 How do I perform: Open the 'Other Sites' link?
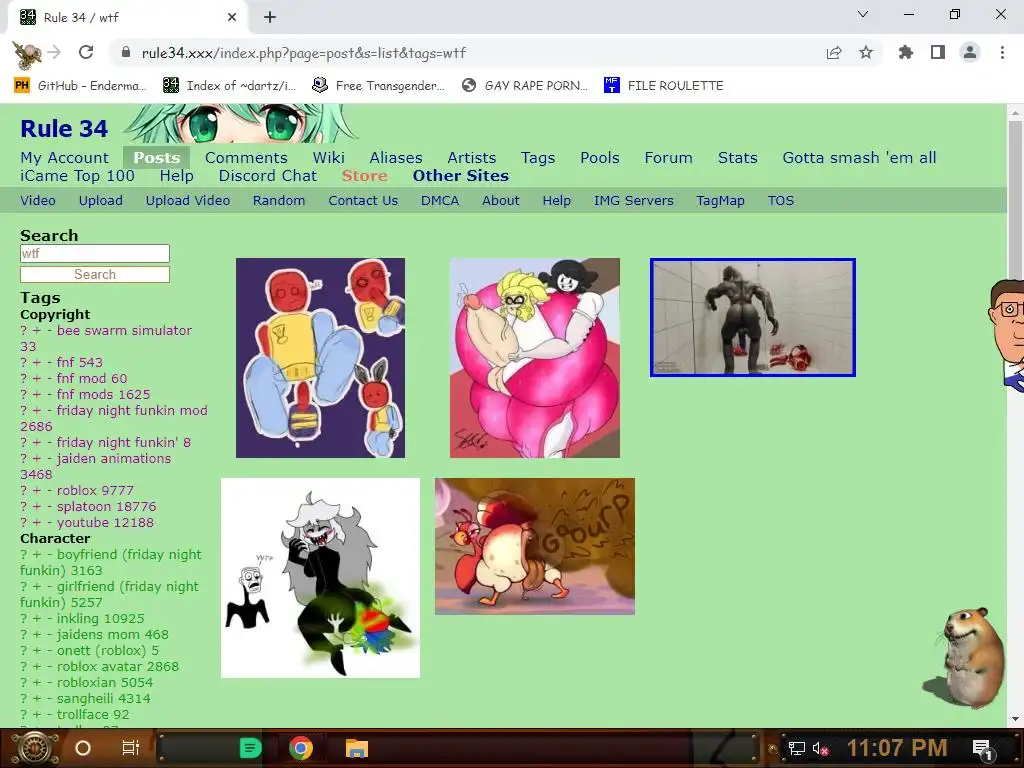click(460, 176)
